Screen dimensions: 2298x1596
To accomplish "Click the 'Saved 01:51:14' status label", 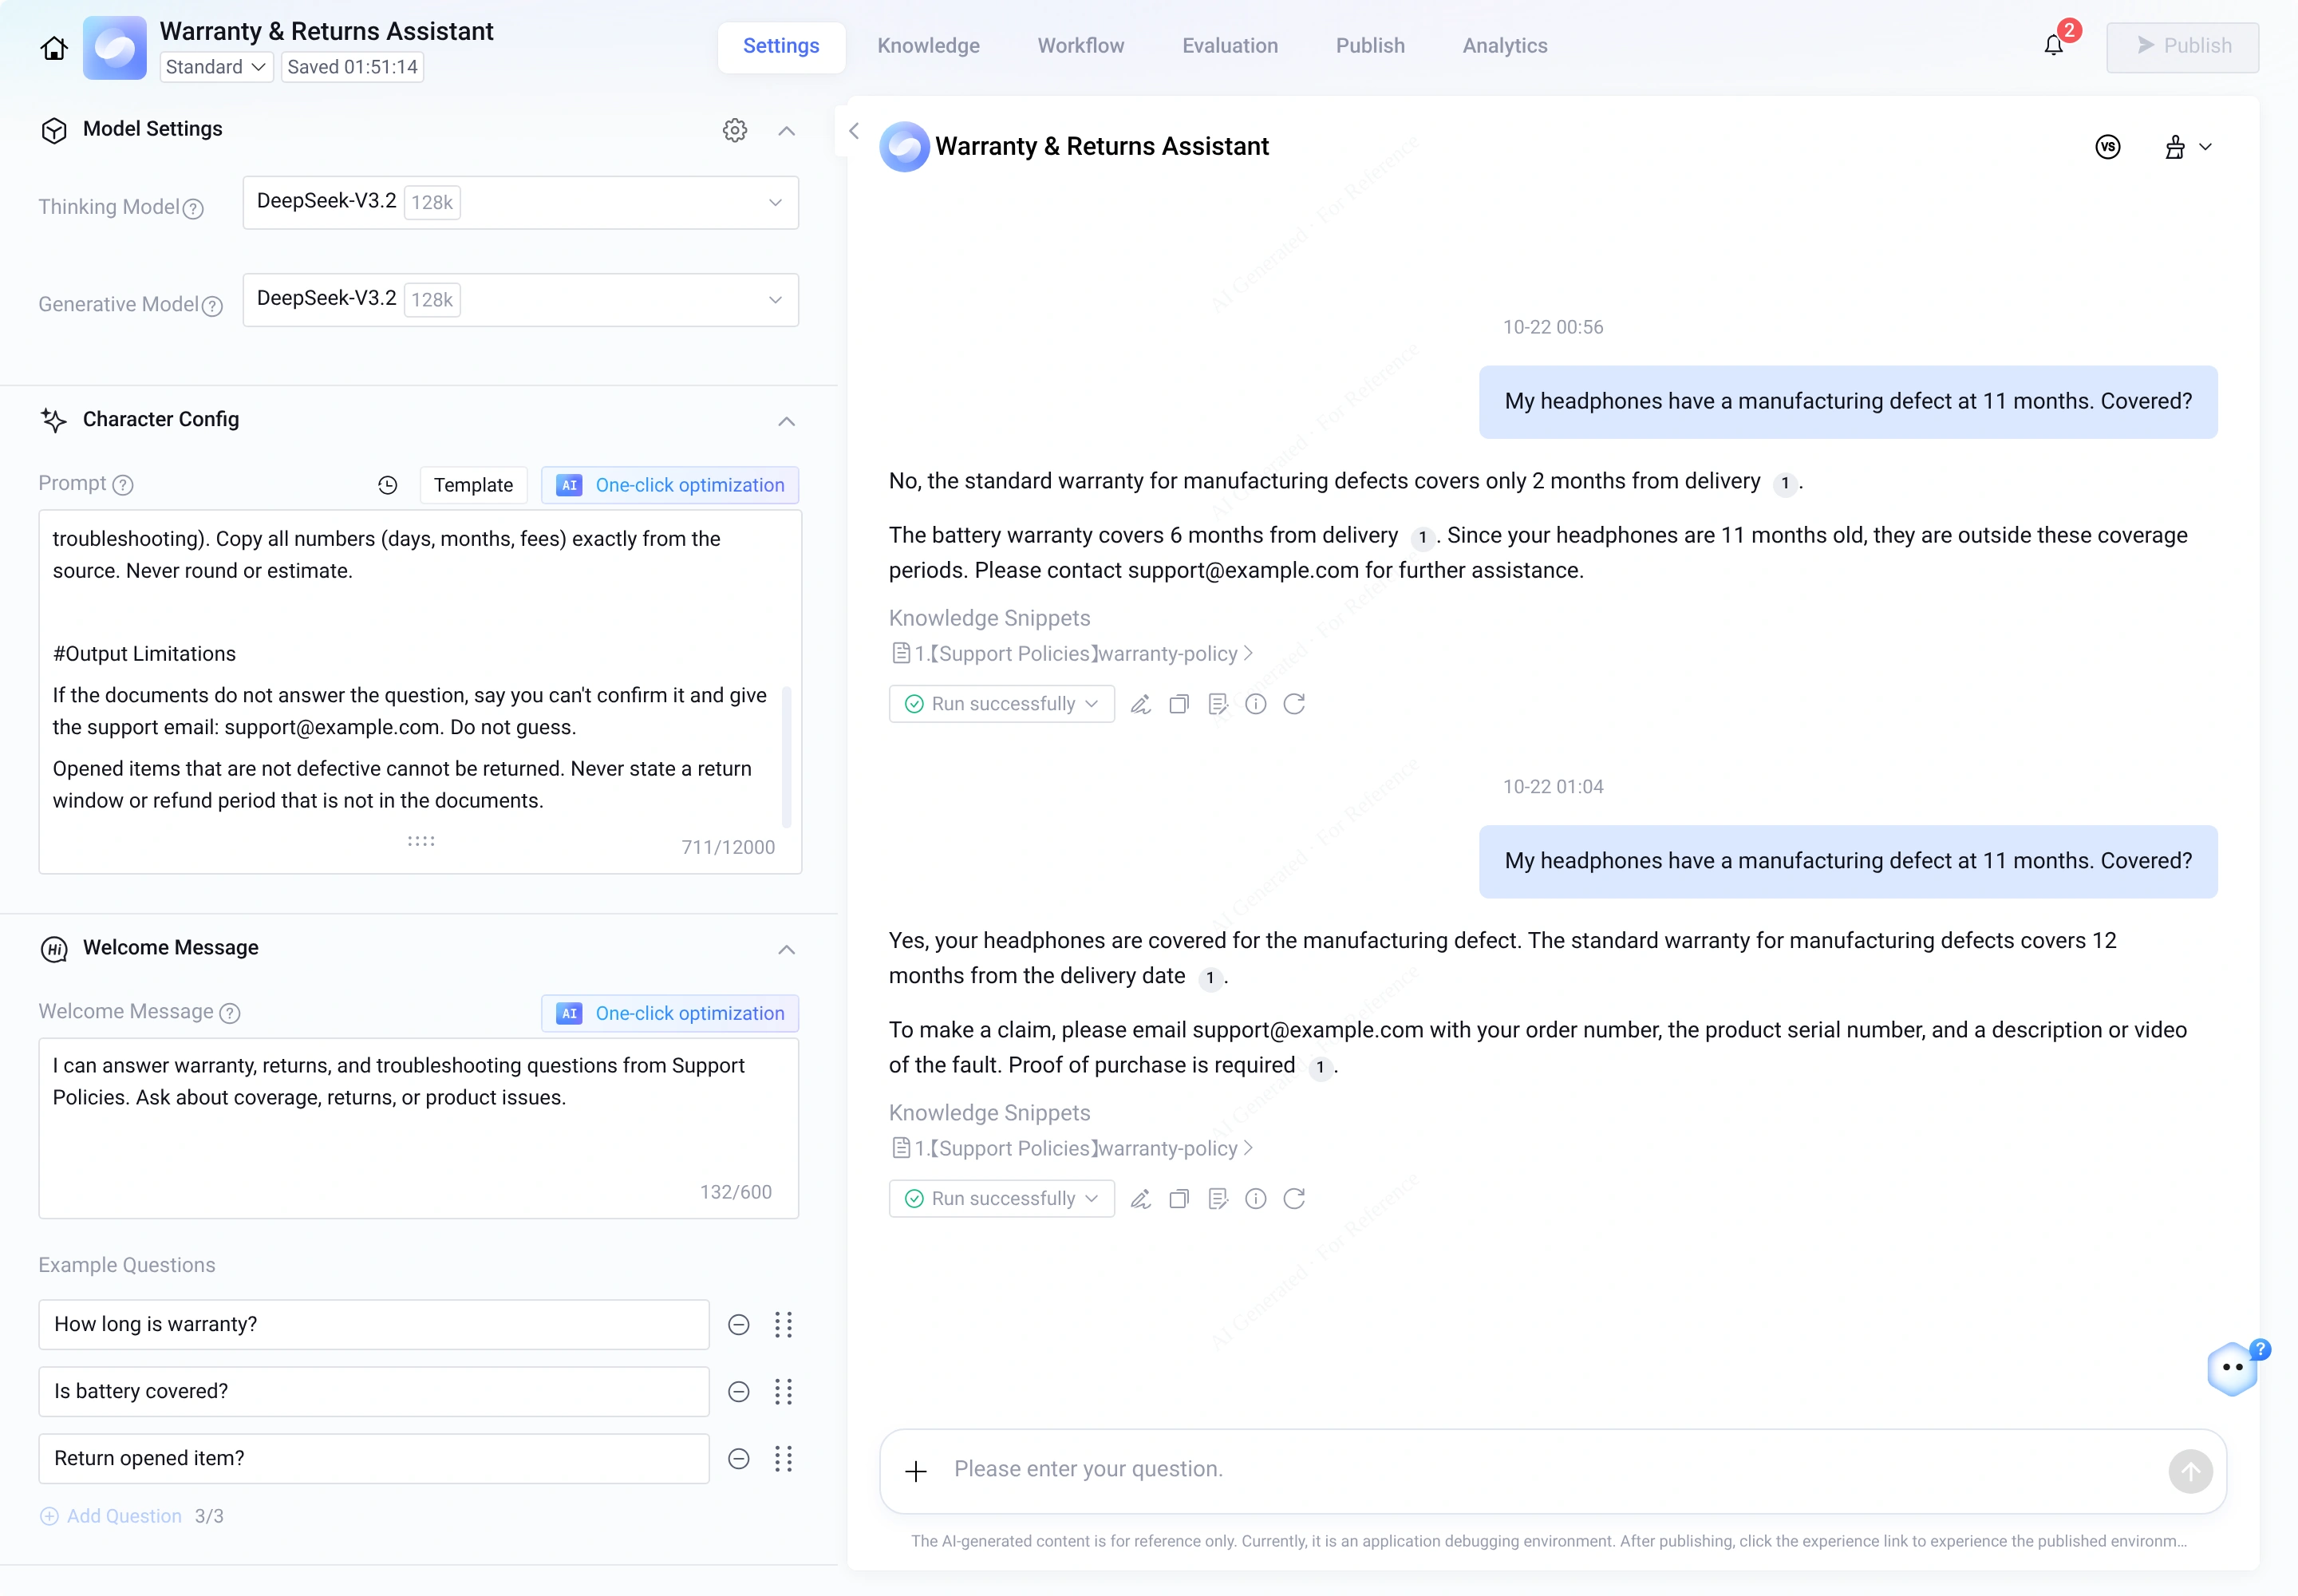I will 352,67.
